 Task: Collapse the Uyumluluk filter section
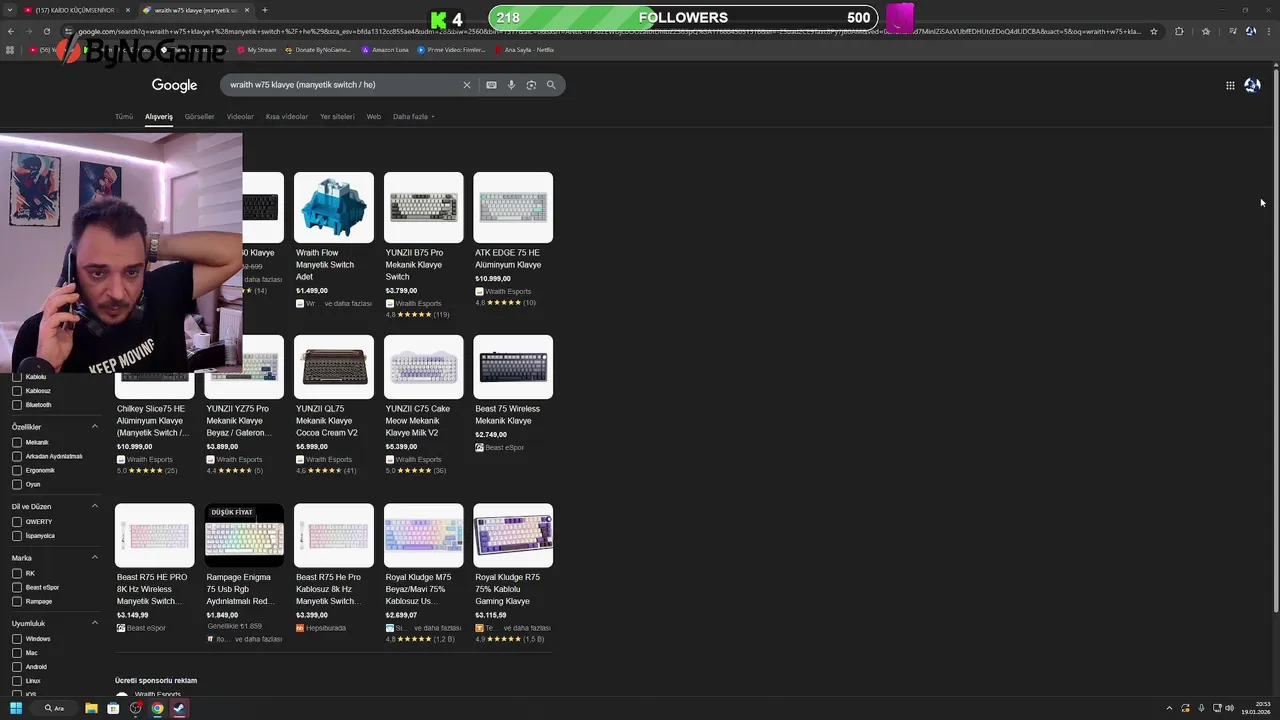(x=95, y=623)
